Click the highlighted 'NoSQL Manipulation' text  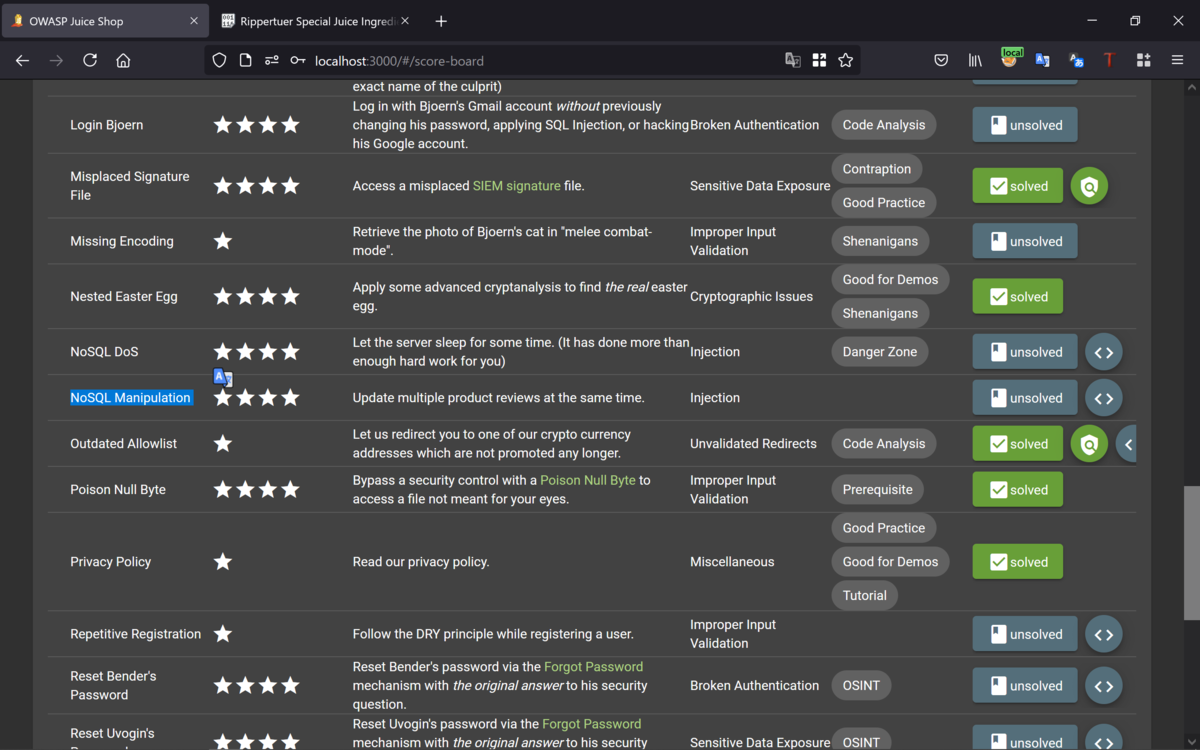point(130,398)
